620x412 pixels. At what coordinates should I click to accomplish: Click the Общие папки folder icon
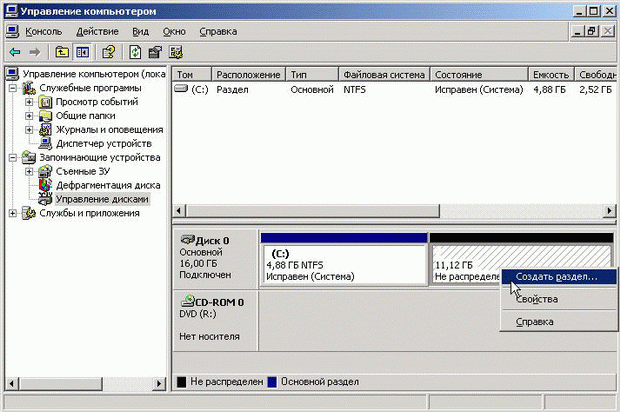[x=45, y=116]
